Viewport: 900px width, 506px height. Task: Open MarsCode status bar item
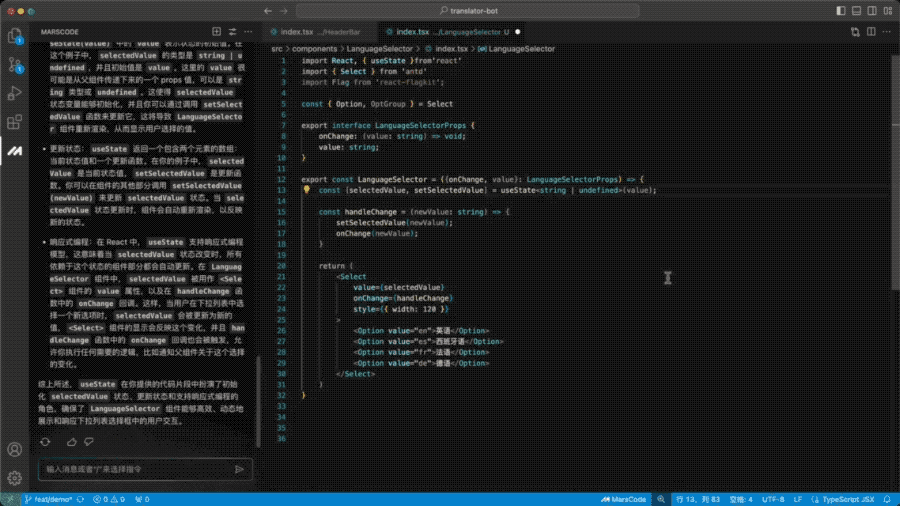tap(623, 499)
